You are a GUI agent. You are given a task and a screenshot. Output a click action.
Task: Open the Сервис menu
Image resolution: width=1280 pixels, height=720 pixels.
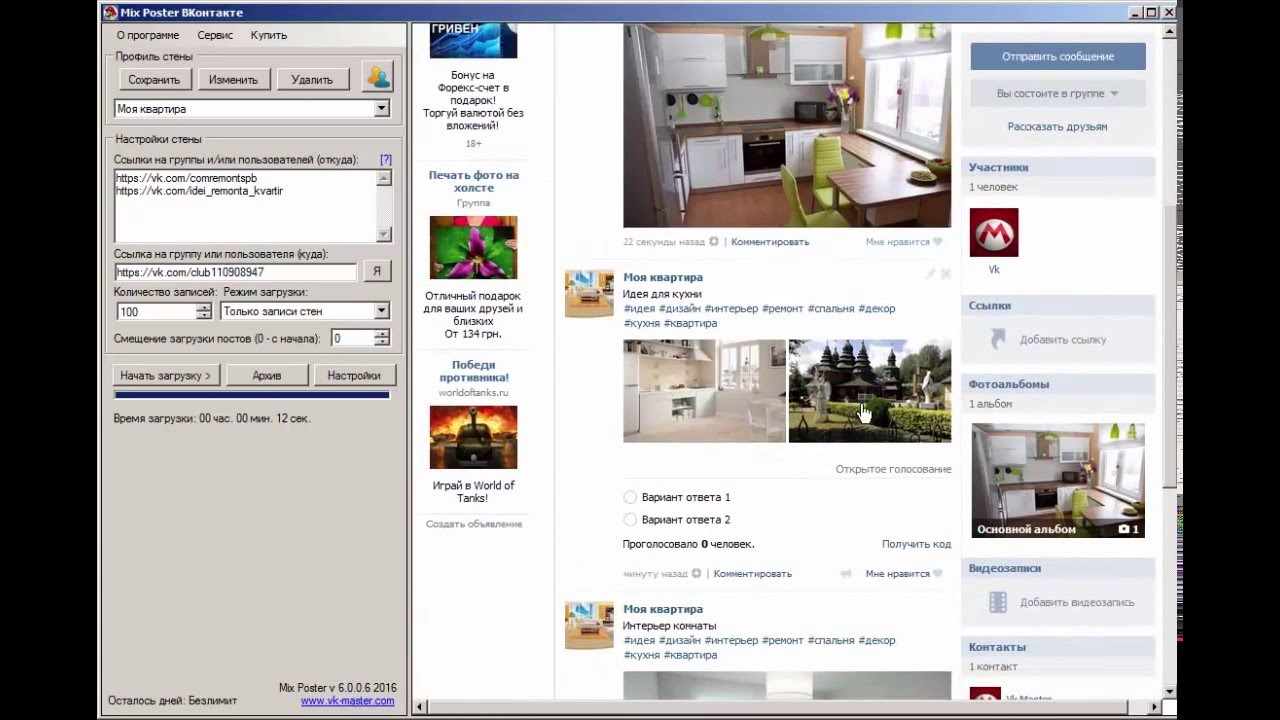click(215, 35)
